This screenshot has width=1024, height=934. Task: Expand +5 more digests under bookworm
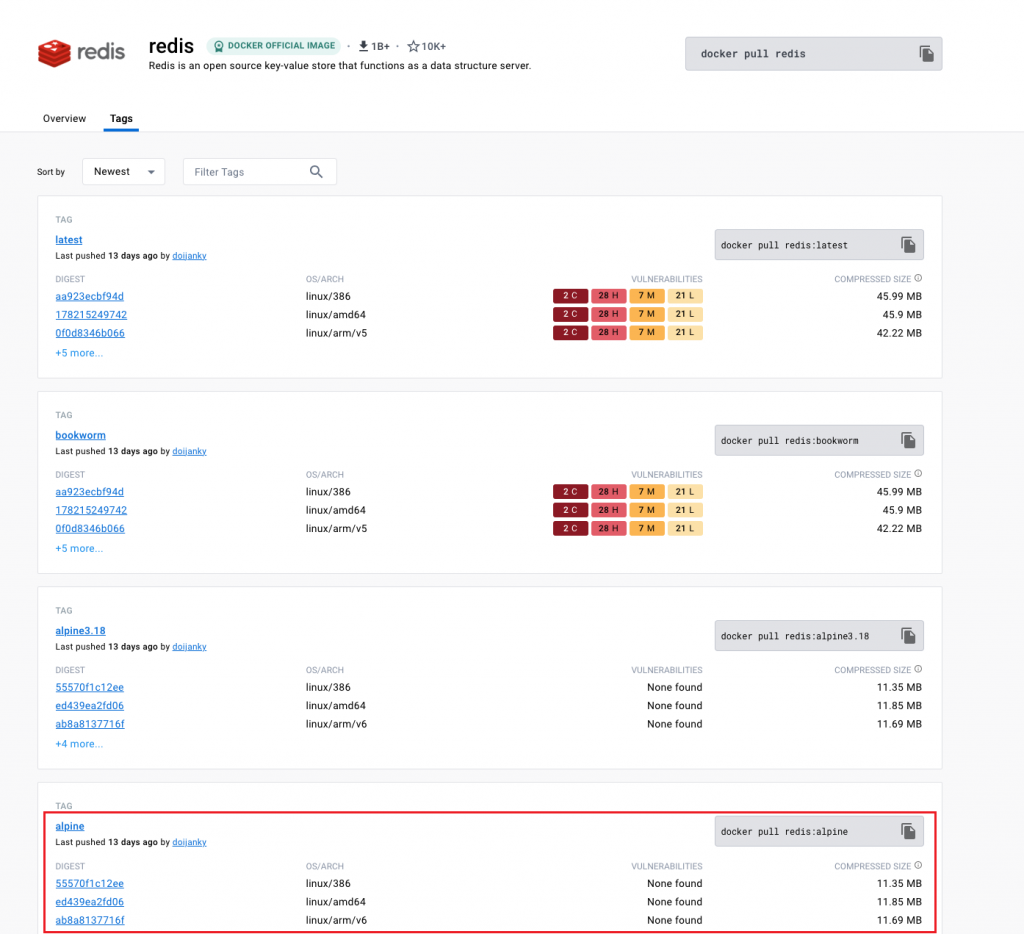point(79,548)
